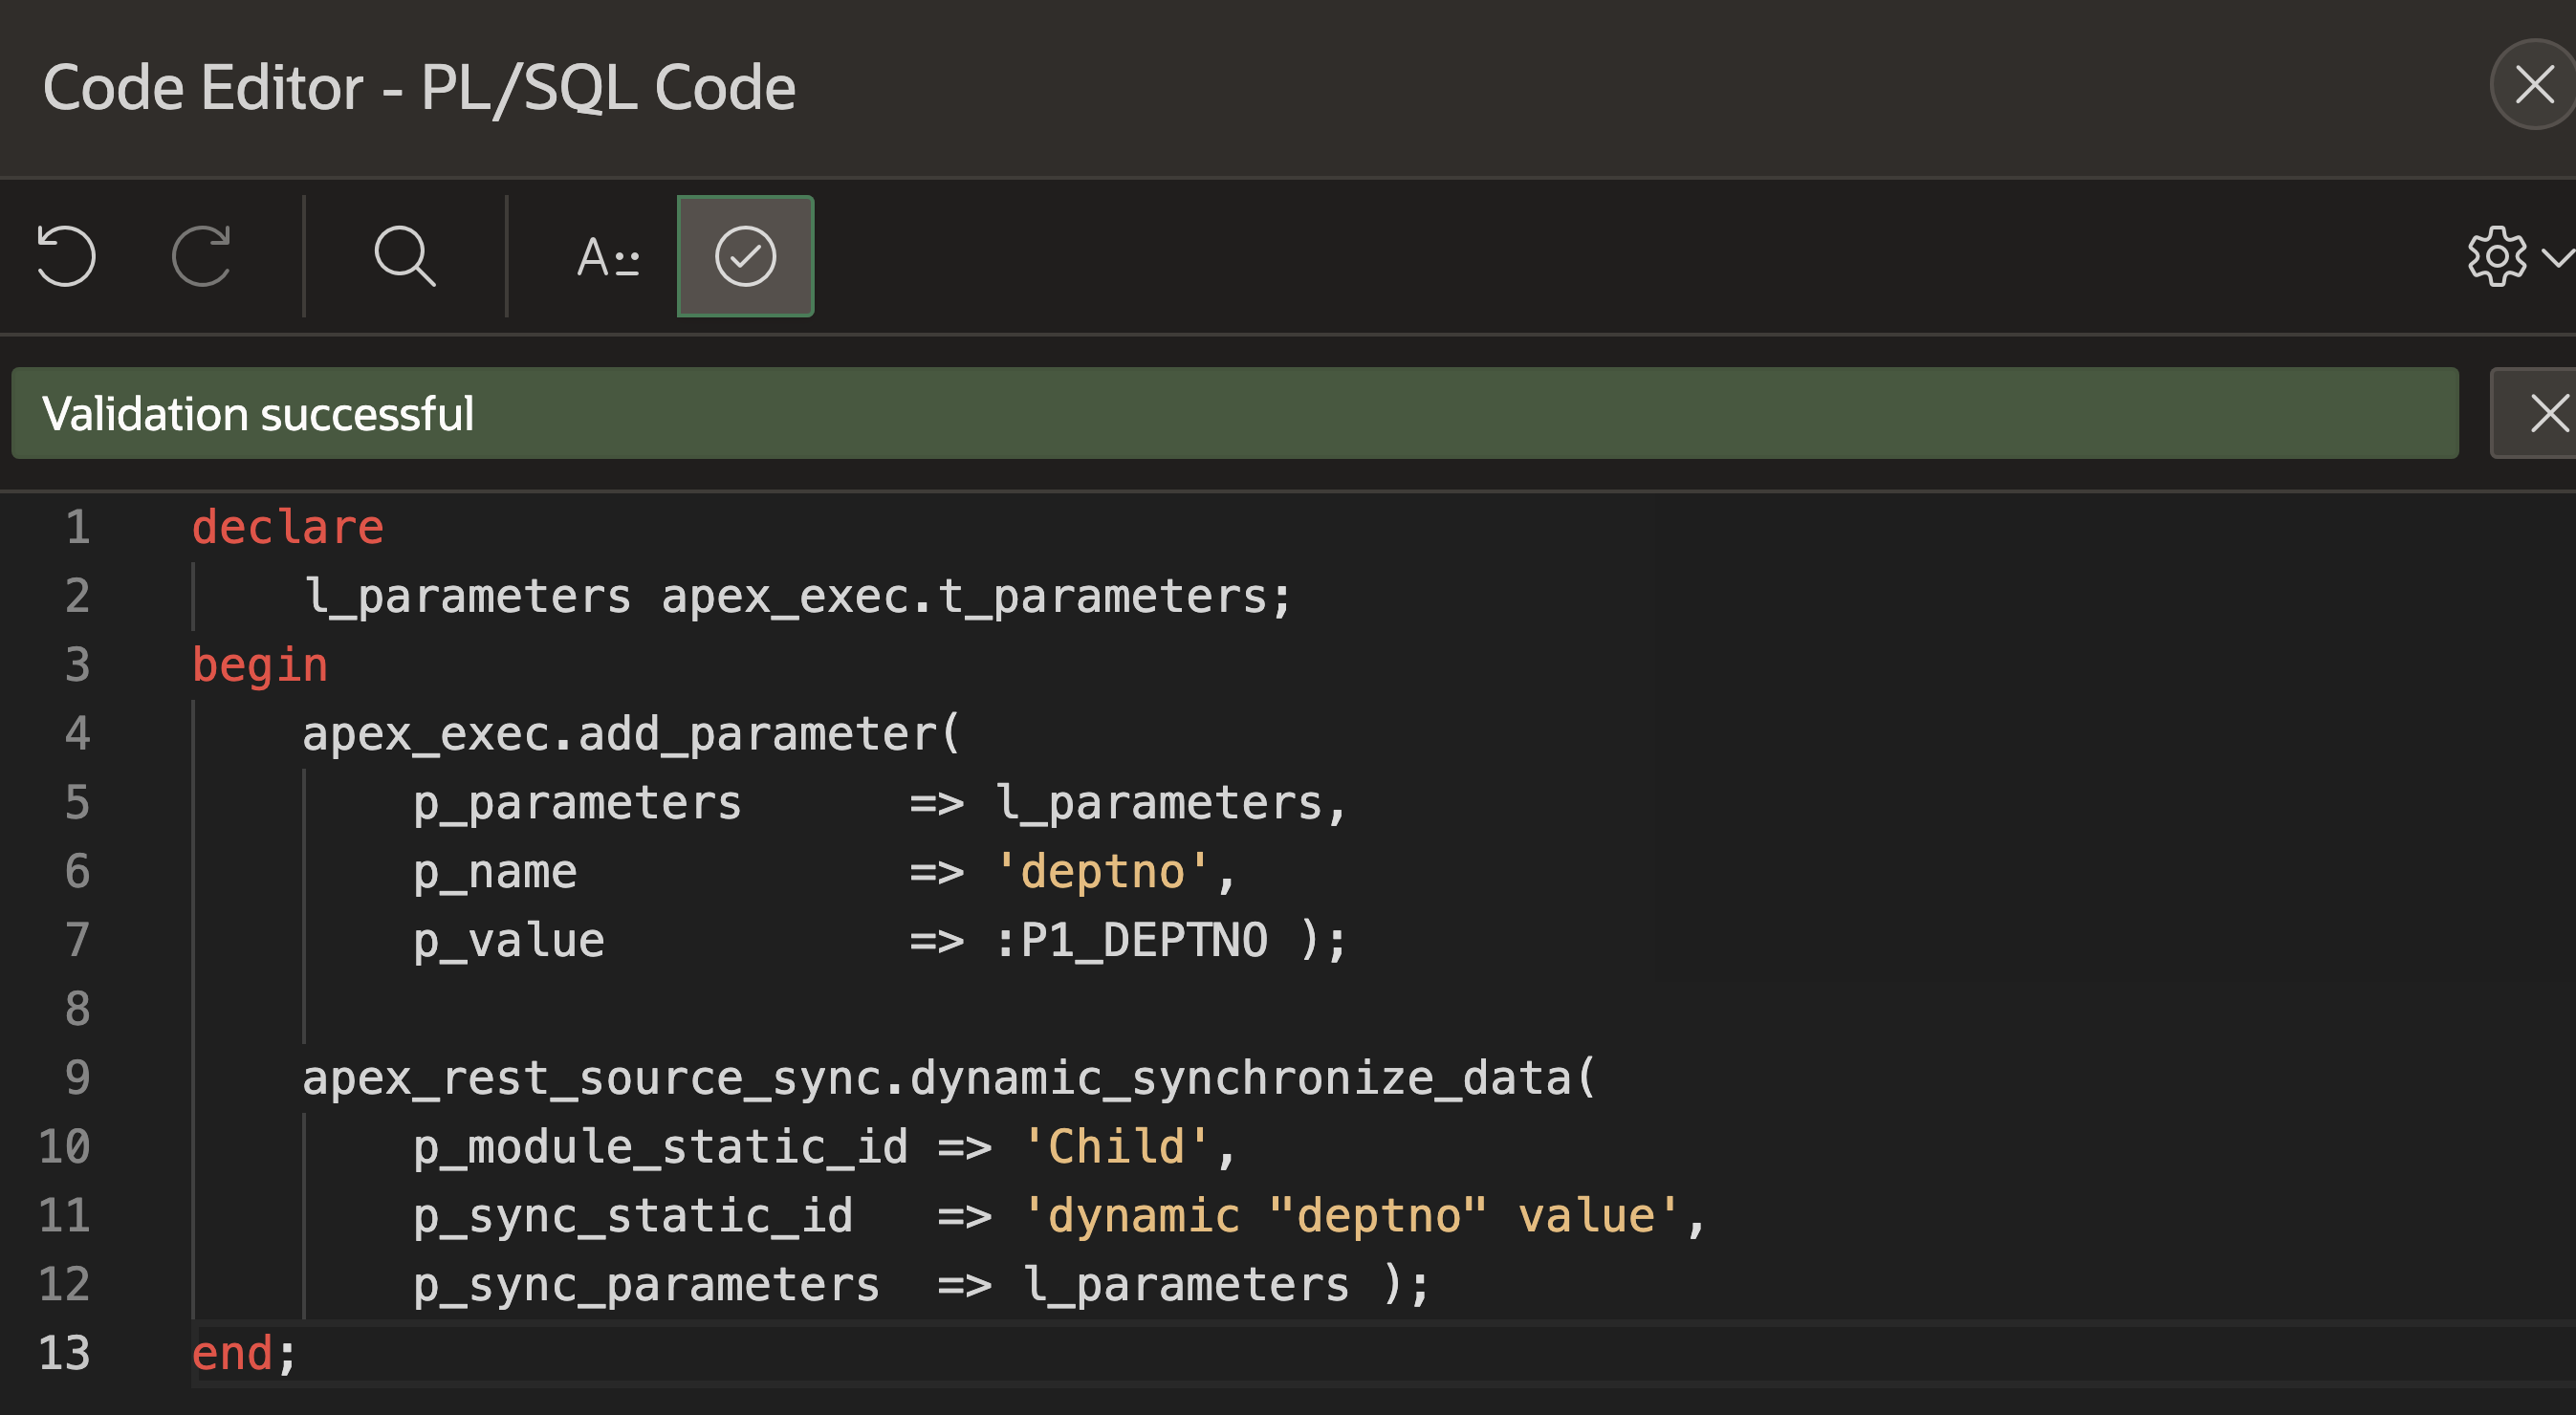
Task: Click the Code Editor - PL/SQL Code title
Action: (420, 86)
